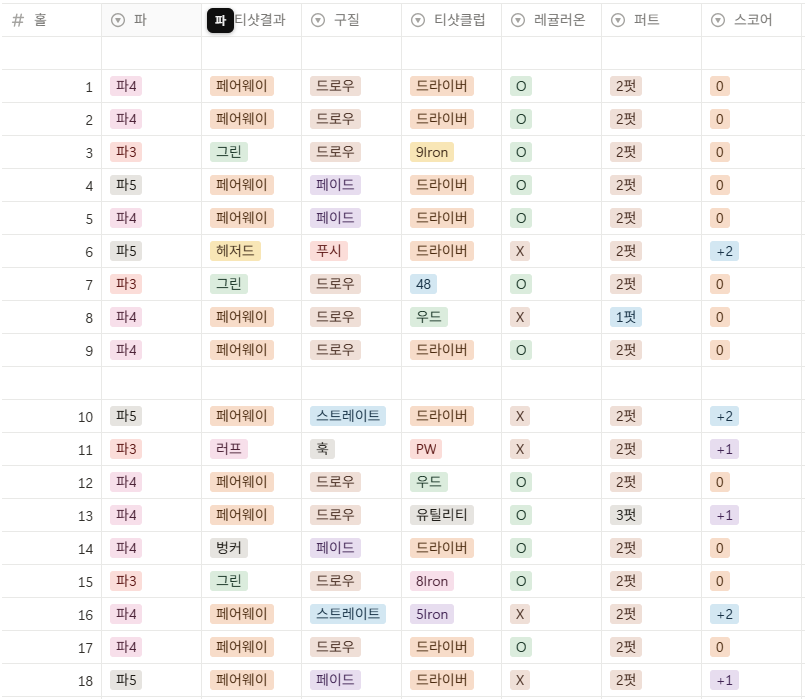Image resolution: width=805 pixels, height=699 pixels.
Task: Click the 9Iron club tag in hole 3
Action: coord(432,152)
